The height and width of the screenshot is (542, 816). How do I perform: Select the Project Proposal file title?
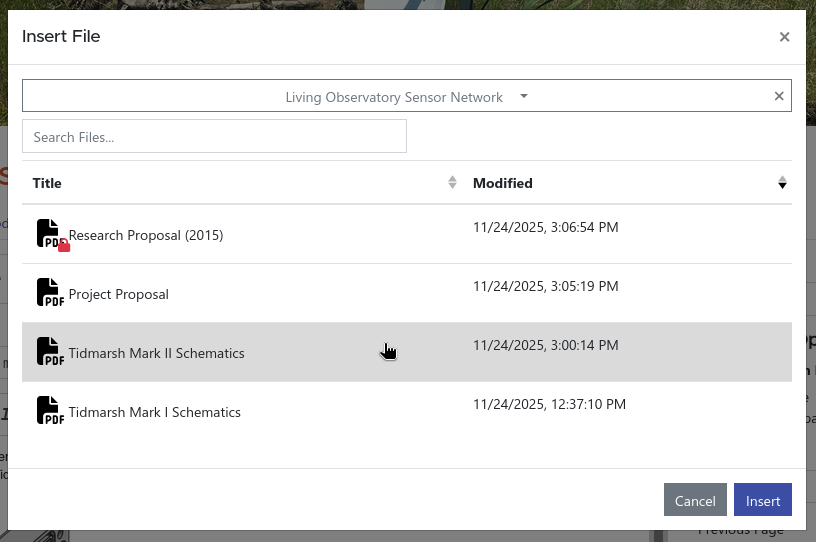coord(118,294)
